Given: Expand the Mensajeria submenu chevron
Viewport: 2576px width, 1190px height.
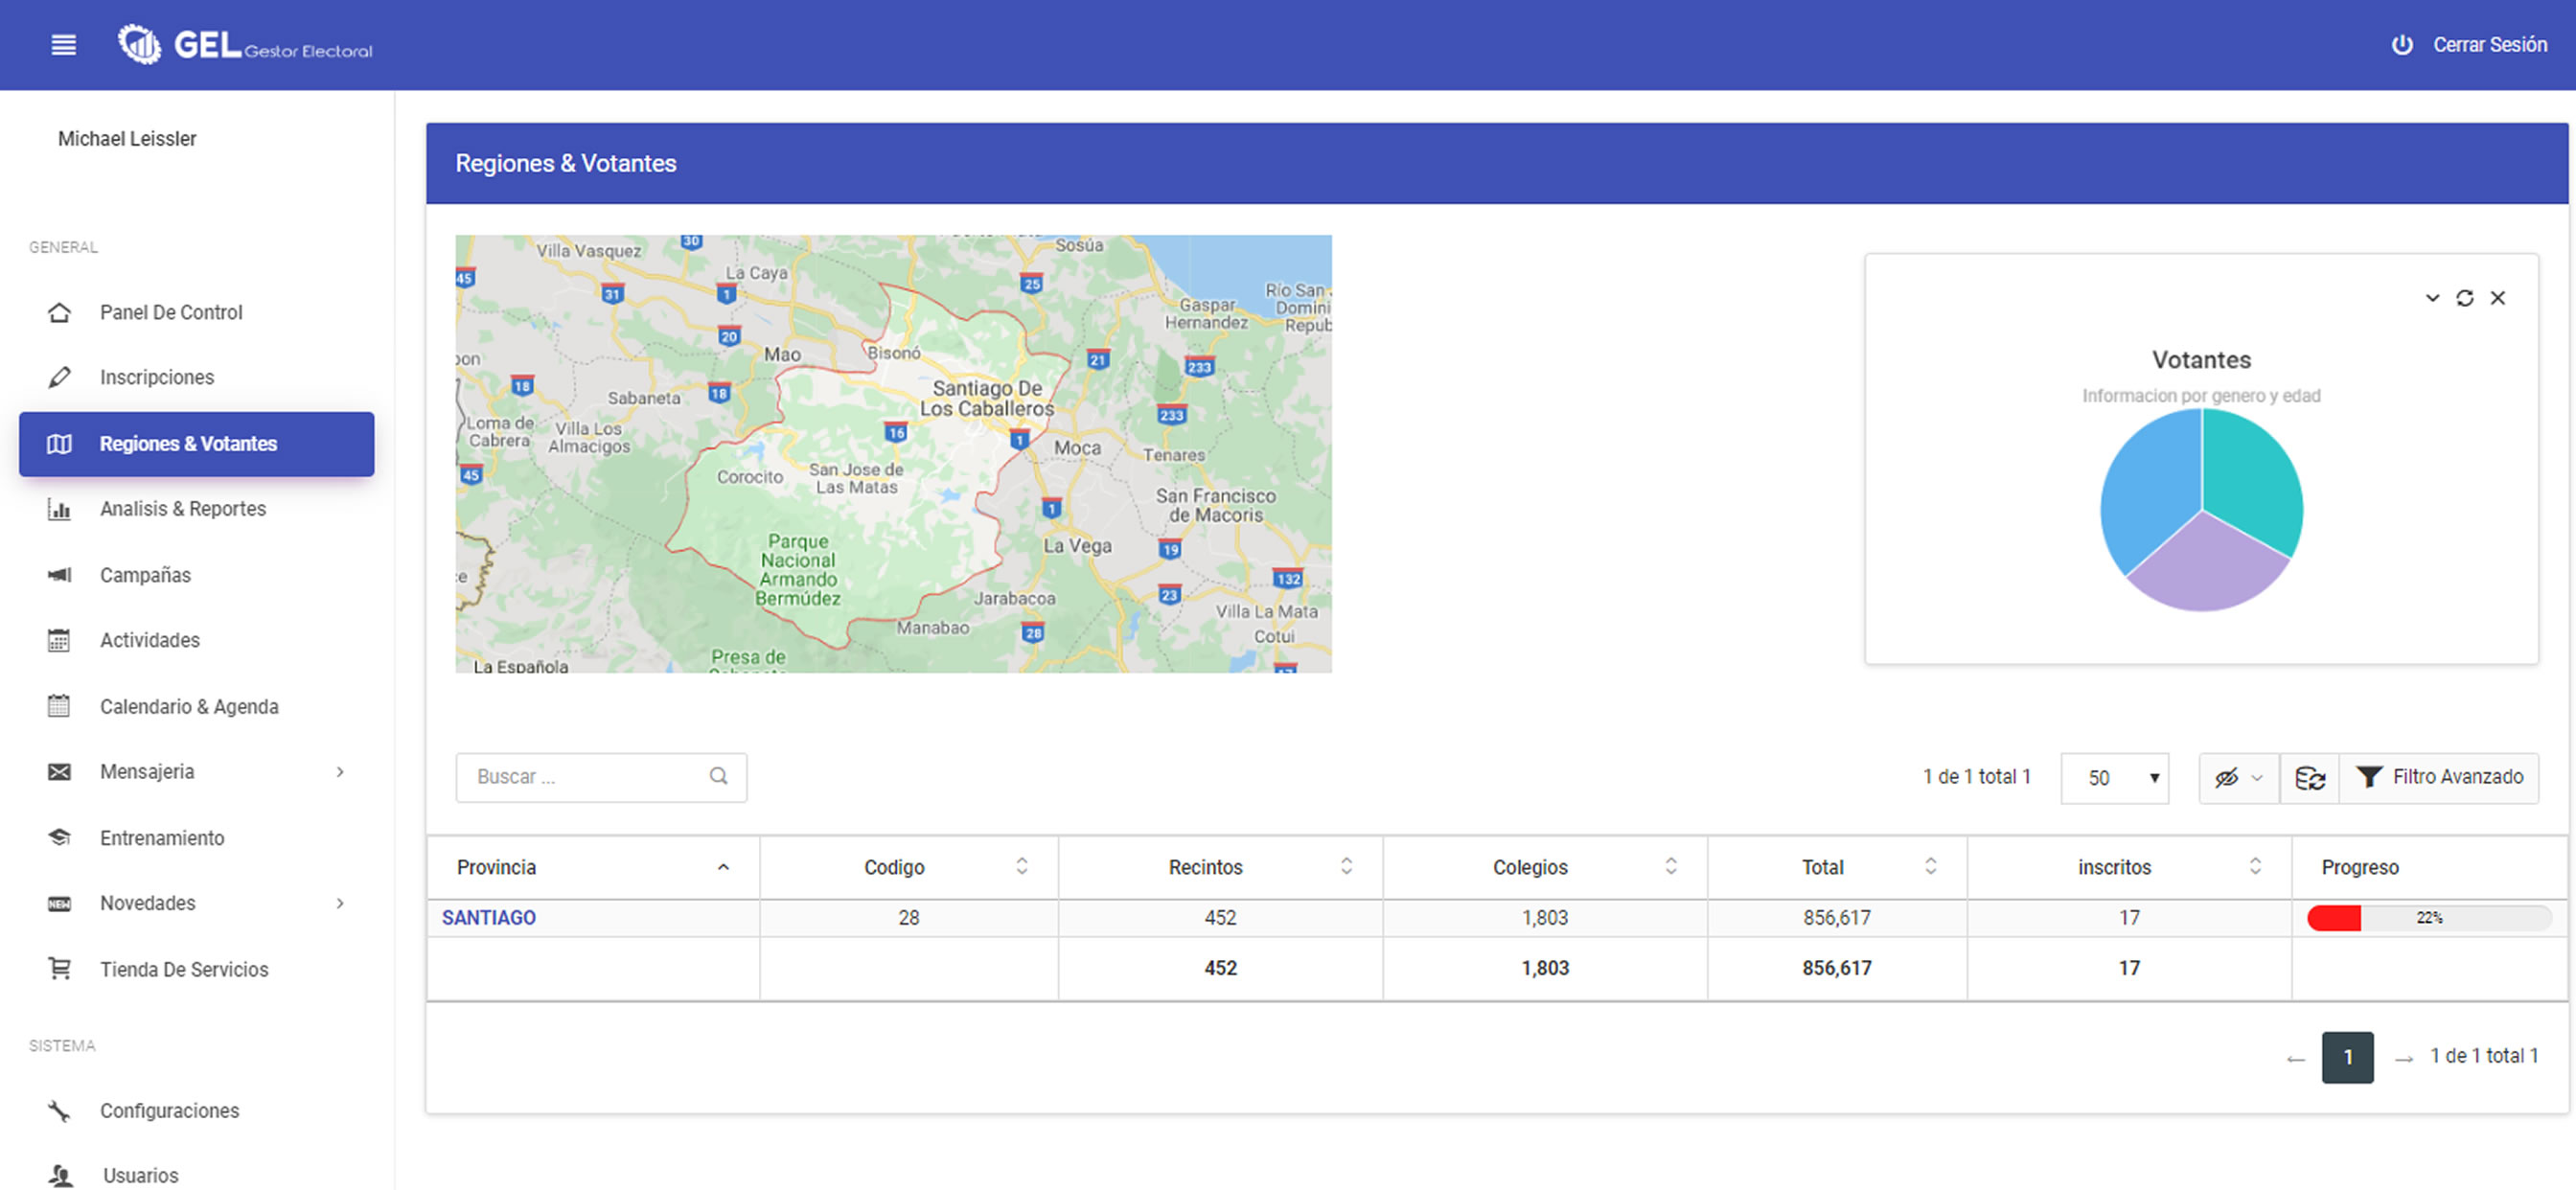Looking at the screenshot, I should [x=340, y=772].
